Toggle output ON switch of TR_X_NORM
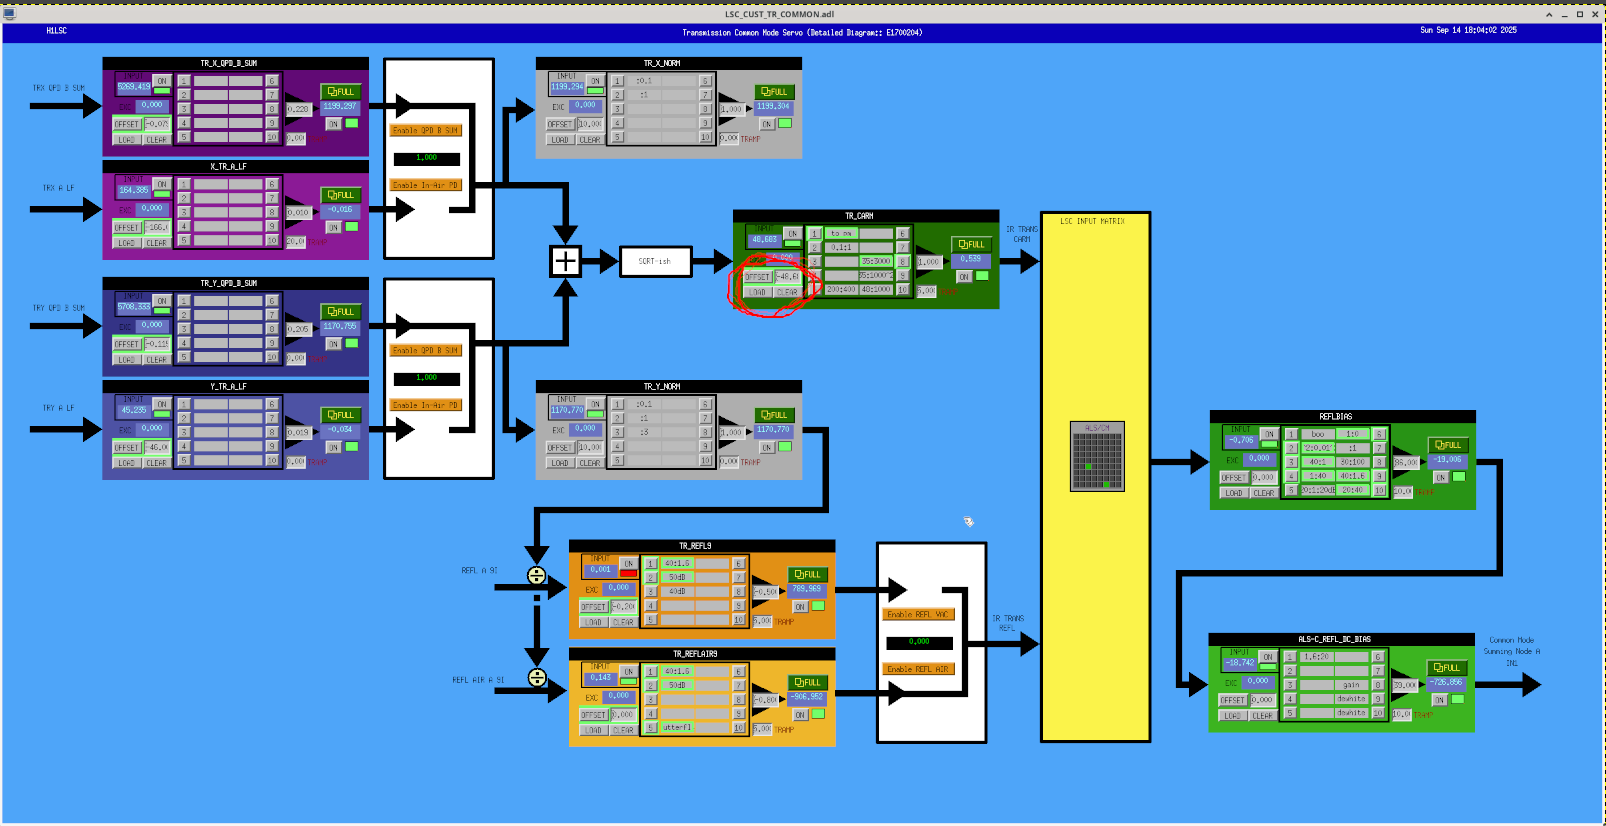Screen dimensions: 1606x826 (x=767, y=124)
